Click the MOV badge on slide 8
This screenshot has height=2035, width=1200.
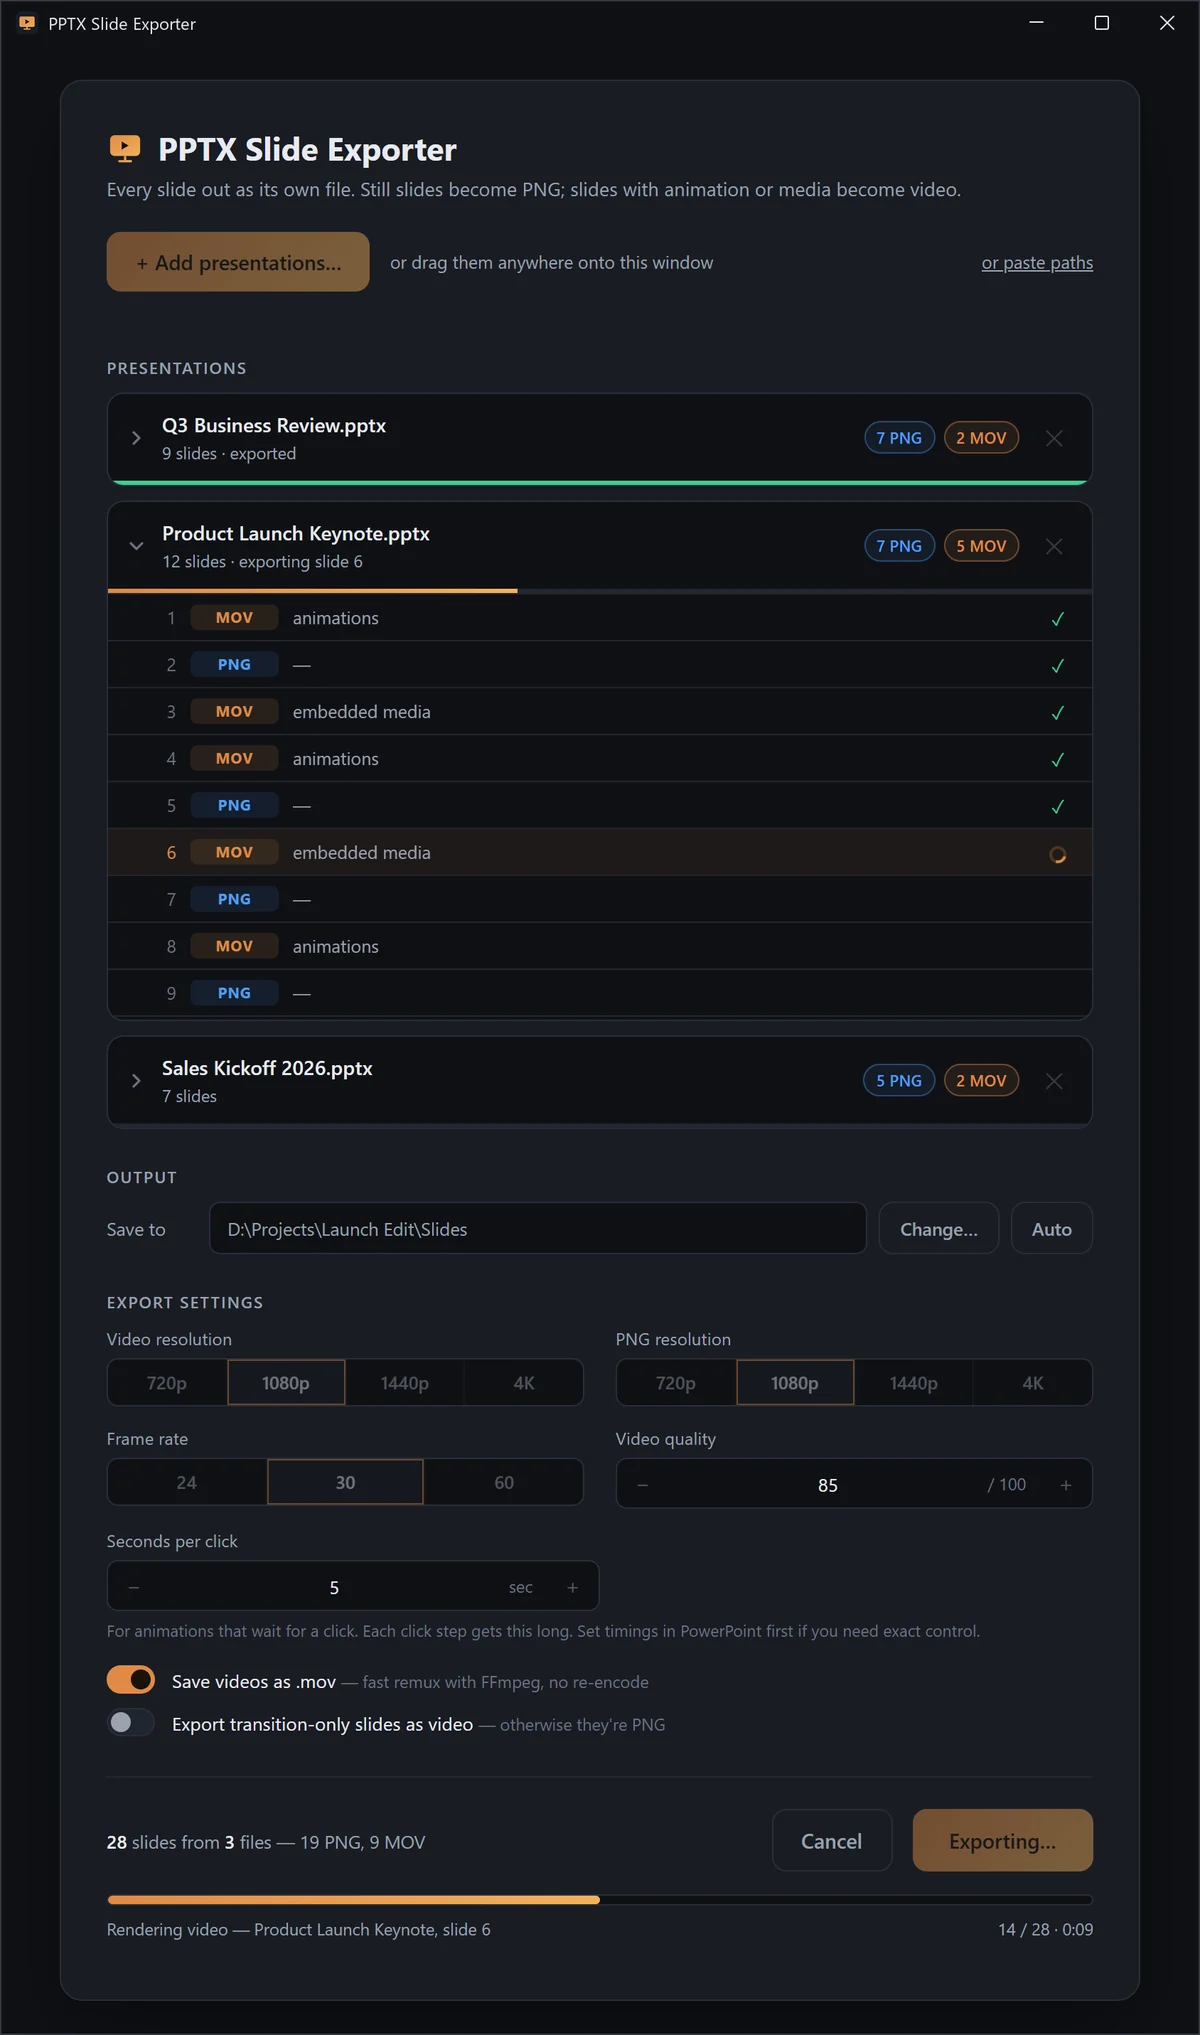click(234, 947)
